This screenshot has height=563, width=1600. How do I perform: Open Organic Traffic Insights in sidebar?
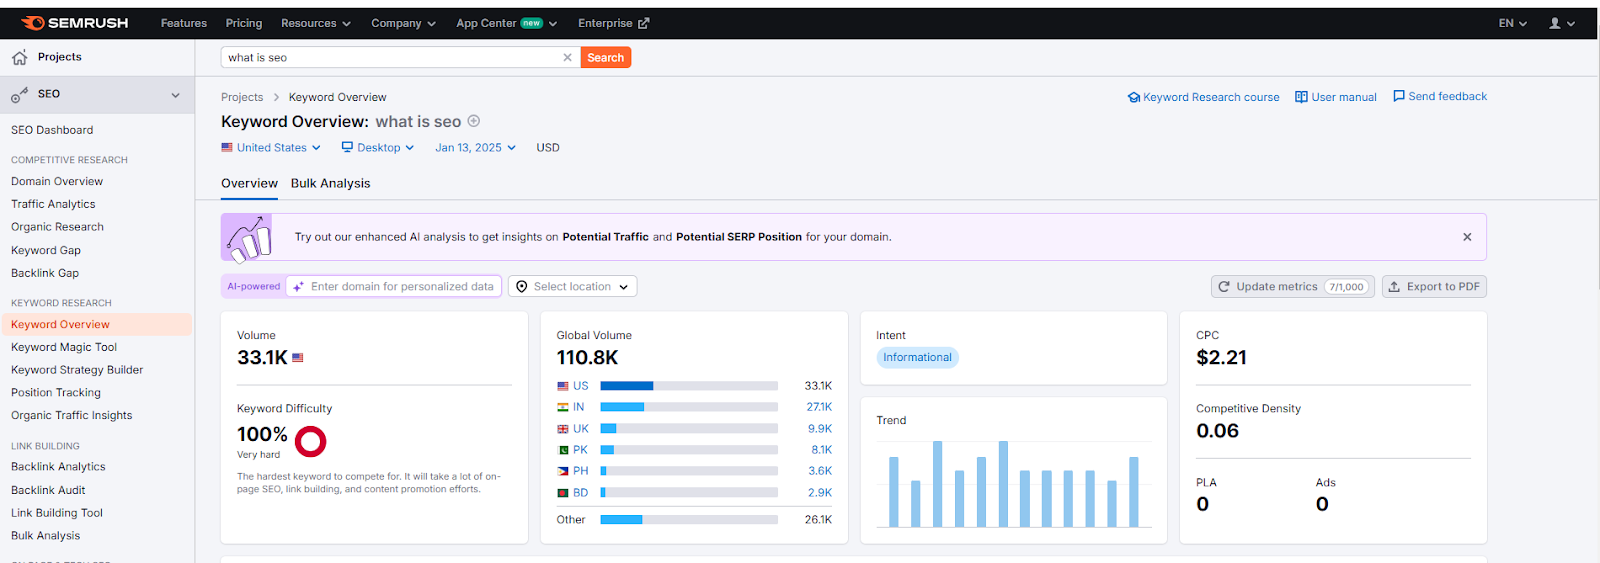point(71,415)
